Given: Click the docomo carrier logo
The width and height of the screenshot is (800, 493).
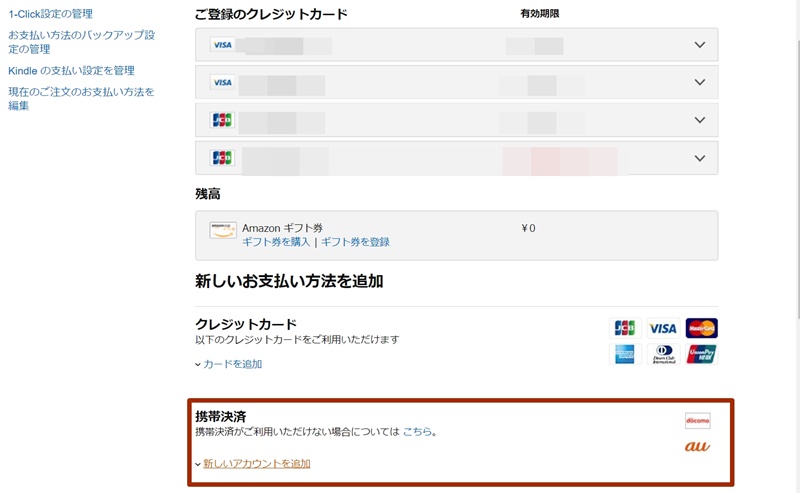Looking at the screenshot, I should click(697, 420).
